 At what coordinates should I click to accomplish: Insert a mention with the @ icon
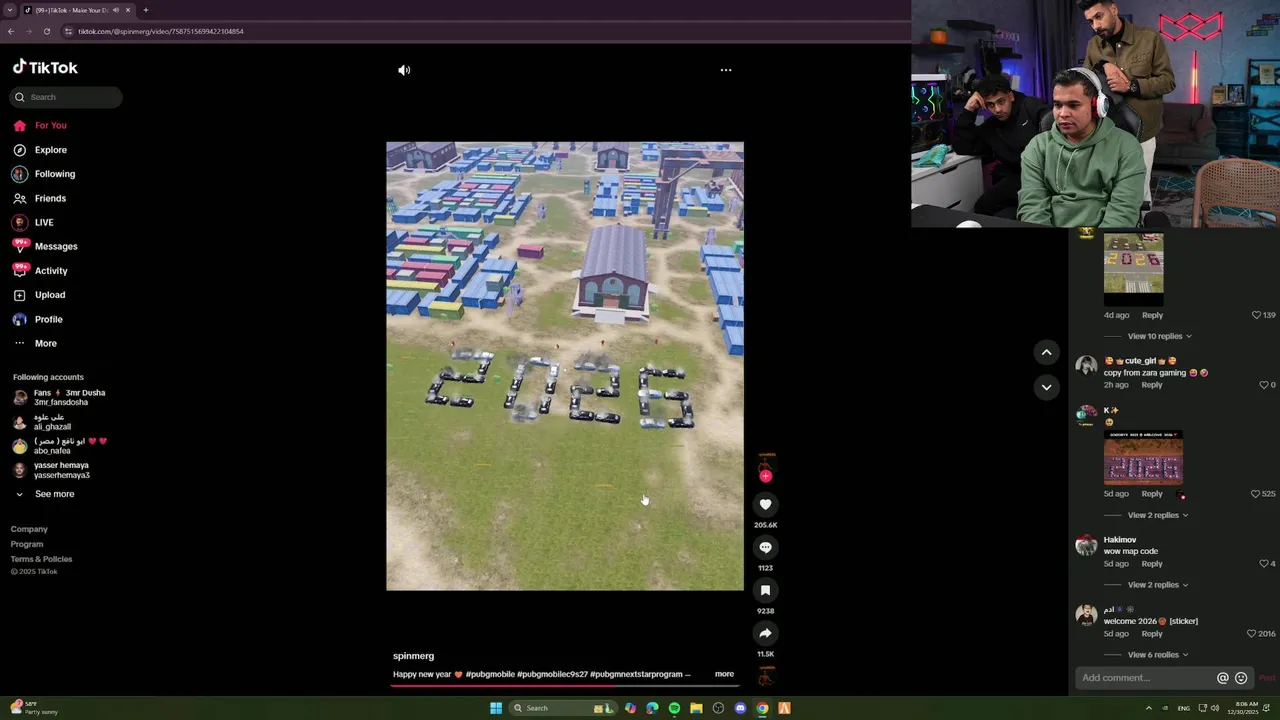(1222, 678)
